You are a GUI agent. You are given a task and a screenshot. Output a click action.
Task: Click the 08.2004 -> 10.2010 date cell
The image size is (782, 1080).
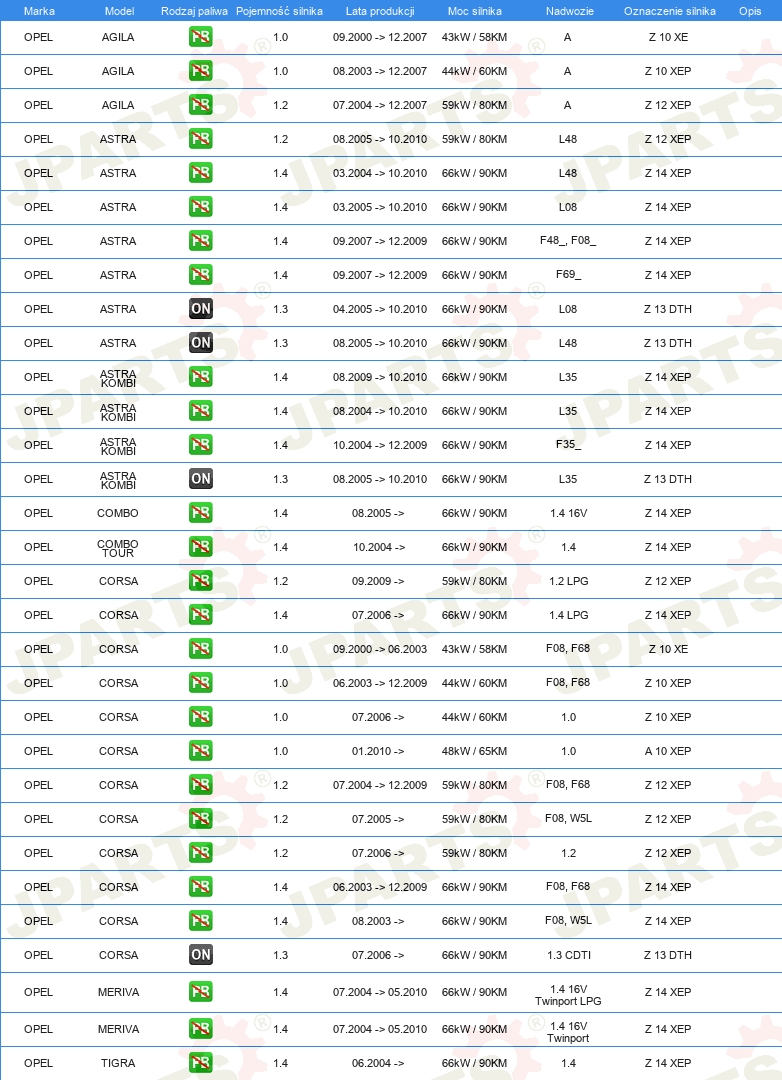(380, 411)
